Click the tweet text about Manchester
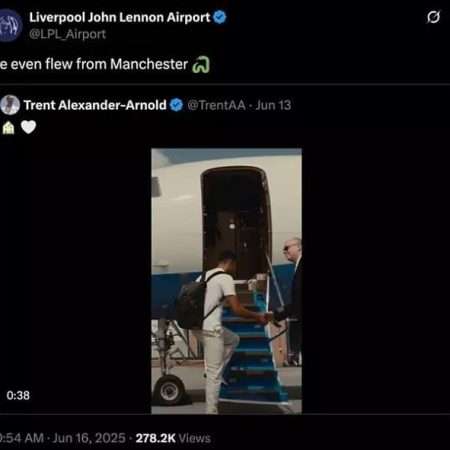Image resolution: width=450 pixels, height=450 pixels. [94, 64]
